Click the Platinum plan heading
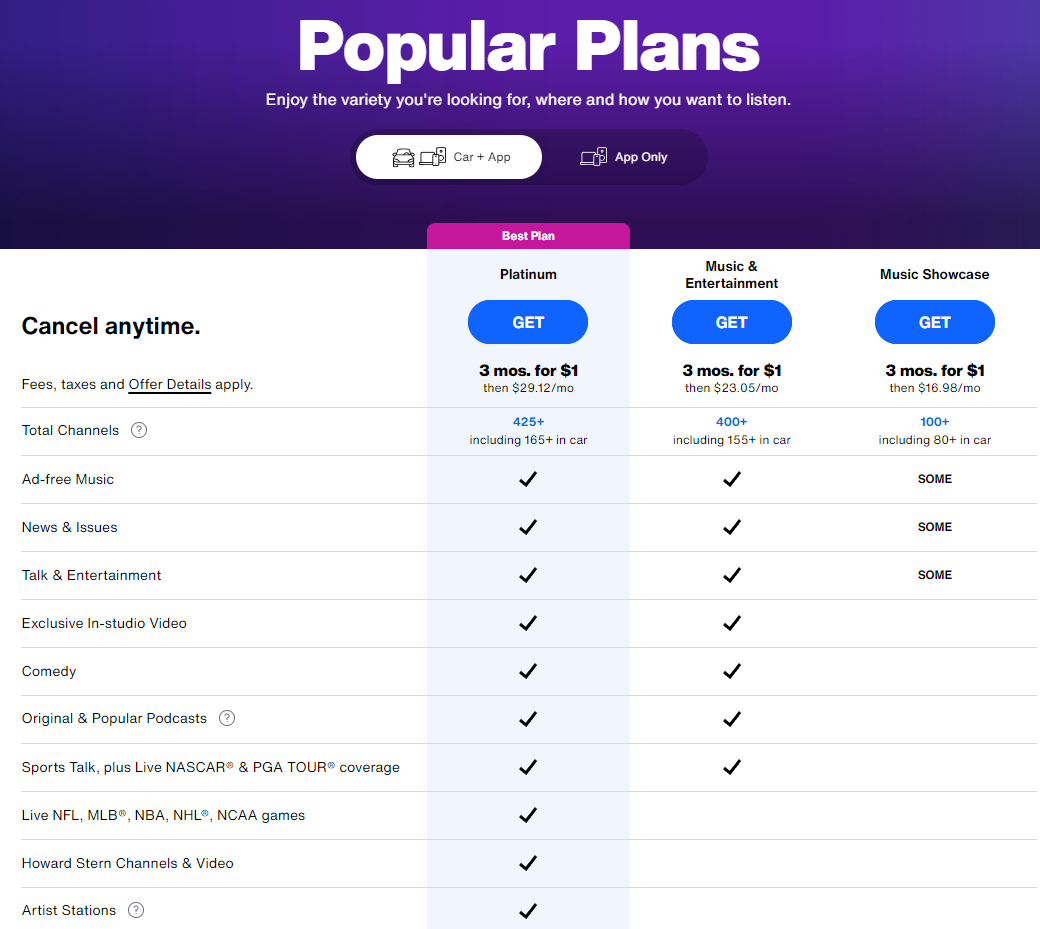This screenshot has height=929, width=1040. pos(528,274)
